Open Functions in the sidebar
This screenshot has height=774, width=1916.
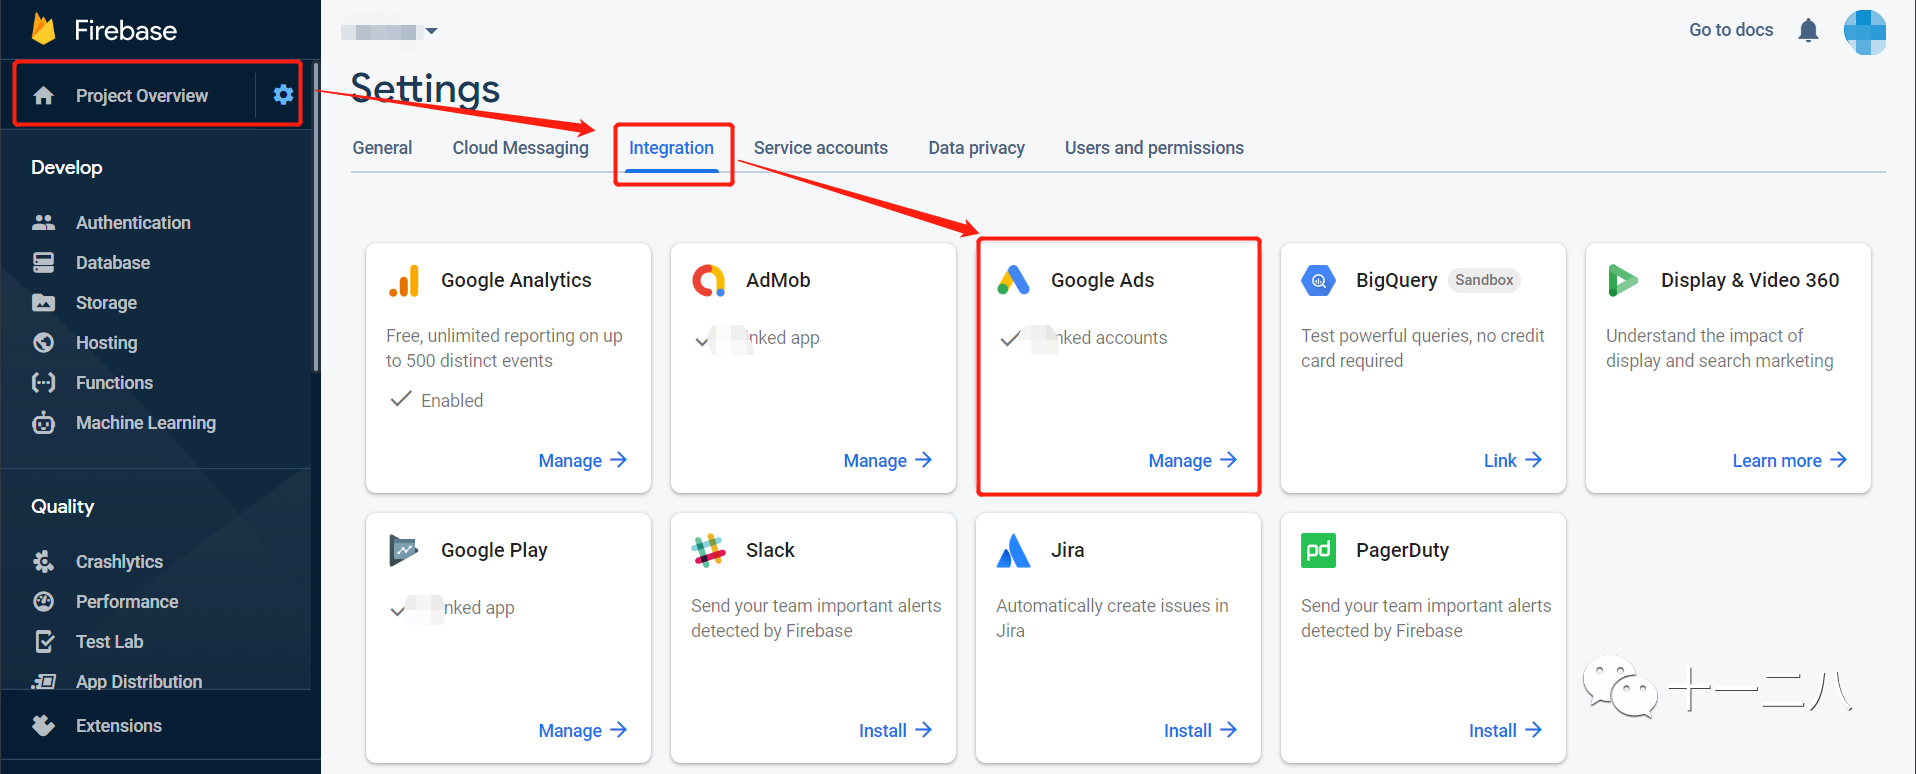pyautogui.click(x=114, y=382)
